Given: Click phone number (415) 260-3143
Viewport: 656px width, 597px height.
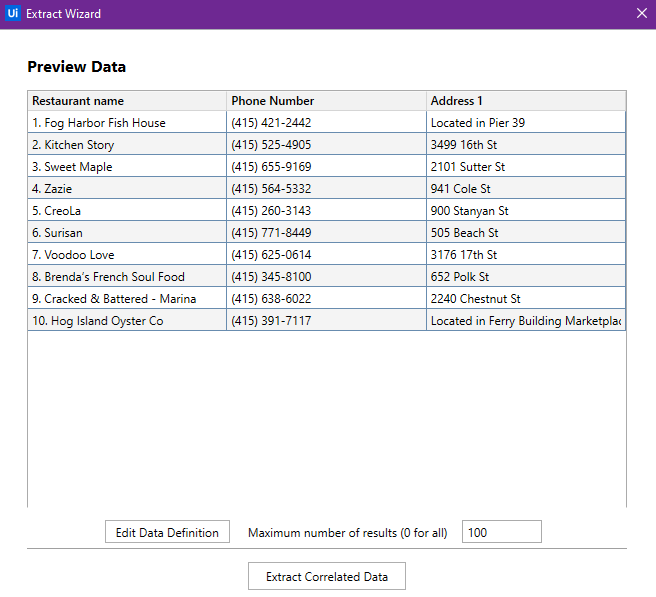Looking at the screenshot, I should click(326, 210).
